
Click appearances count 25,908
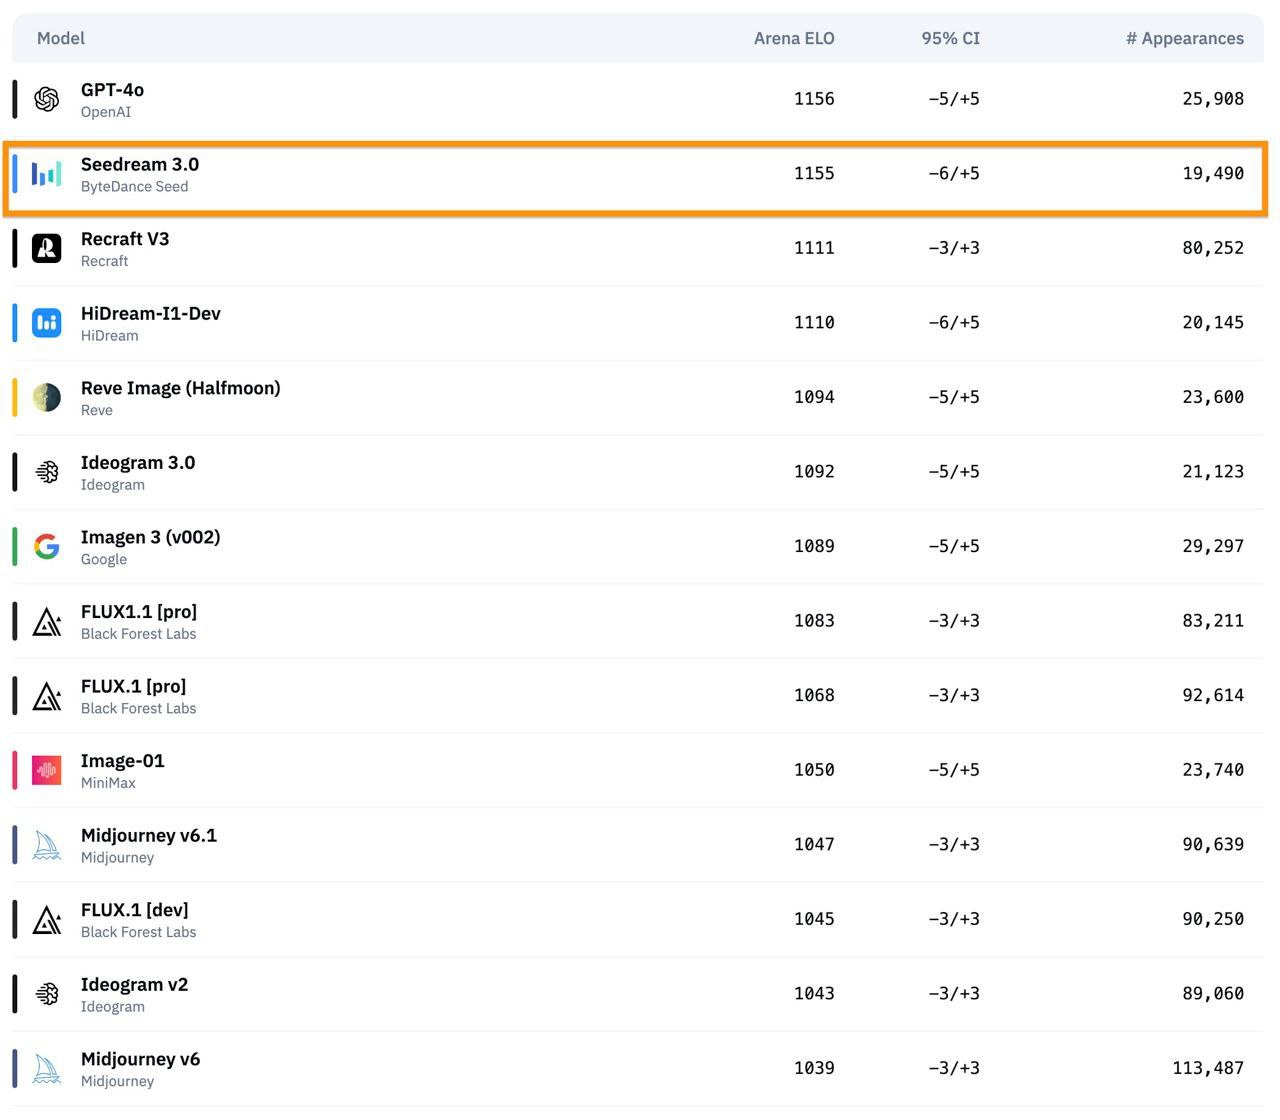(1213, 99)
